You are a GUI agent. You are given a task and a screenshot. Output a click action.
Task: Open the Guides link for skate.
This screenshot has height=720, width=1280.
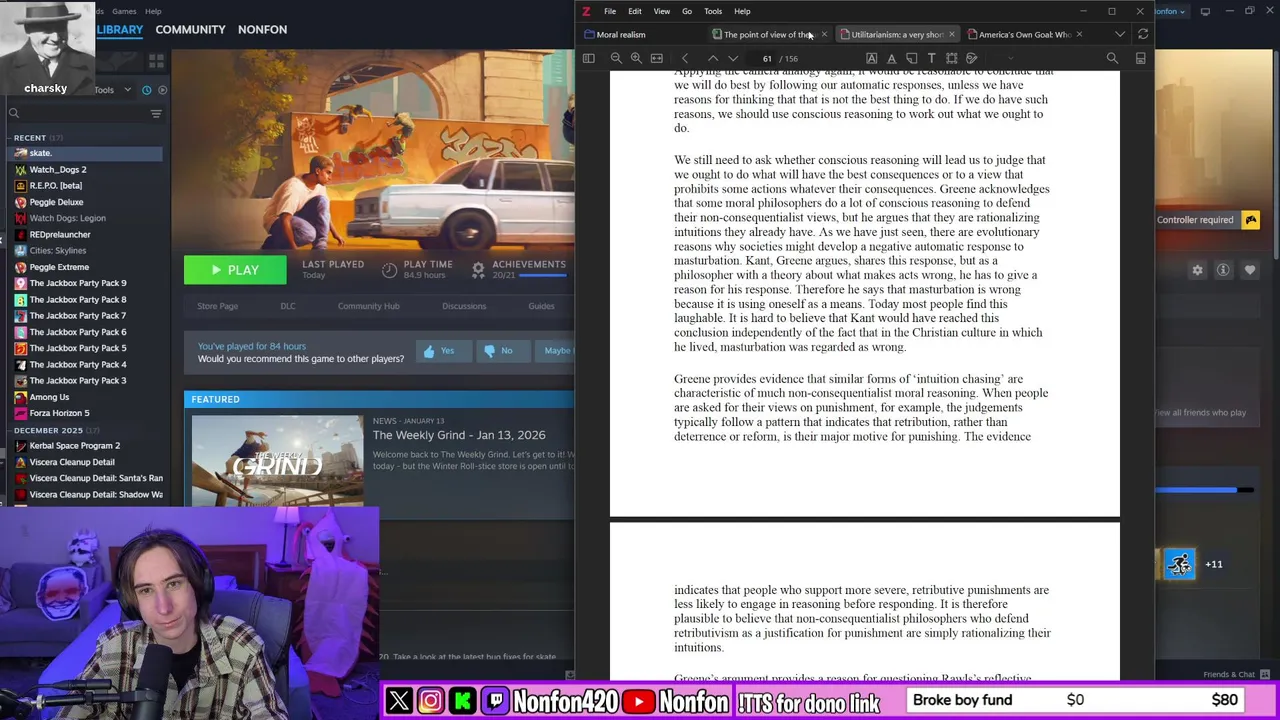tap(541, 306)
